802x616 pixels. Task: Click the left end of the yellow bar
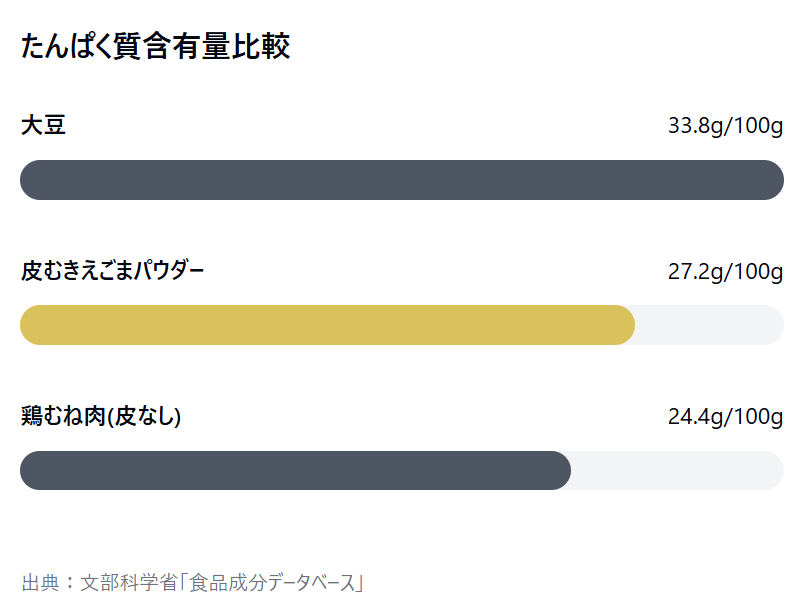[x=30, y=325]
